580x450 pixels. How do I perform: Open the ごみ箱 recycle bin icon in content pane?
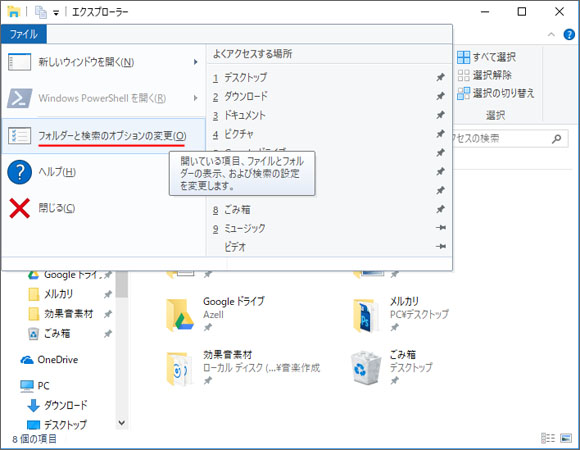(366, 368)
